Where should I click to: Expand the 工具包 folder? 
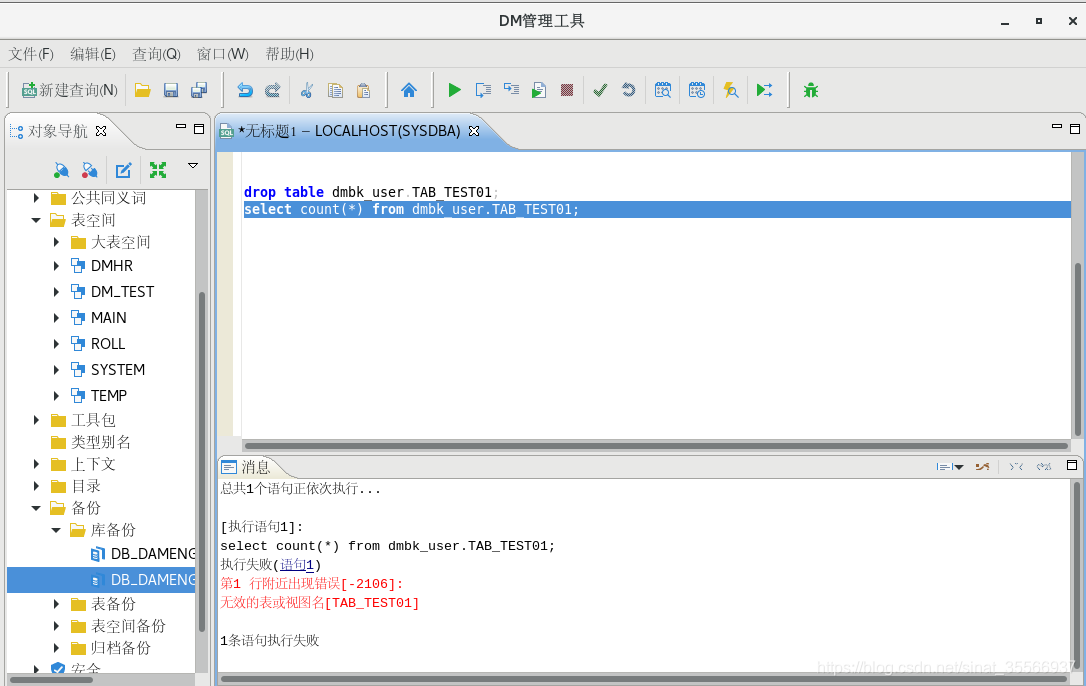click(x=37, y=420)
